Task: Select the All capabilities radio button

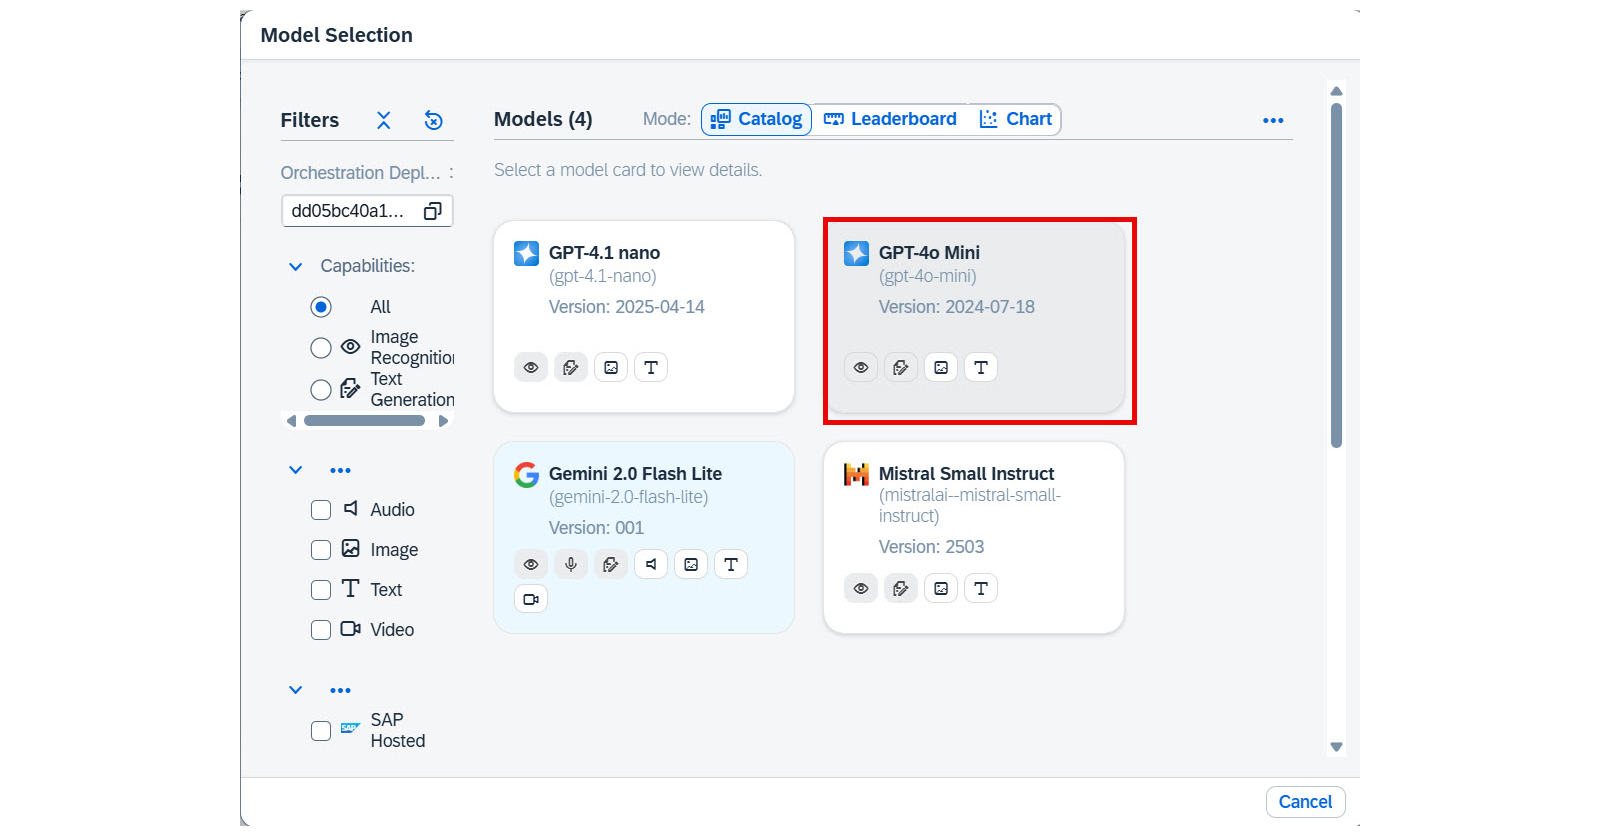Action: point(321,307)
